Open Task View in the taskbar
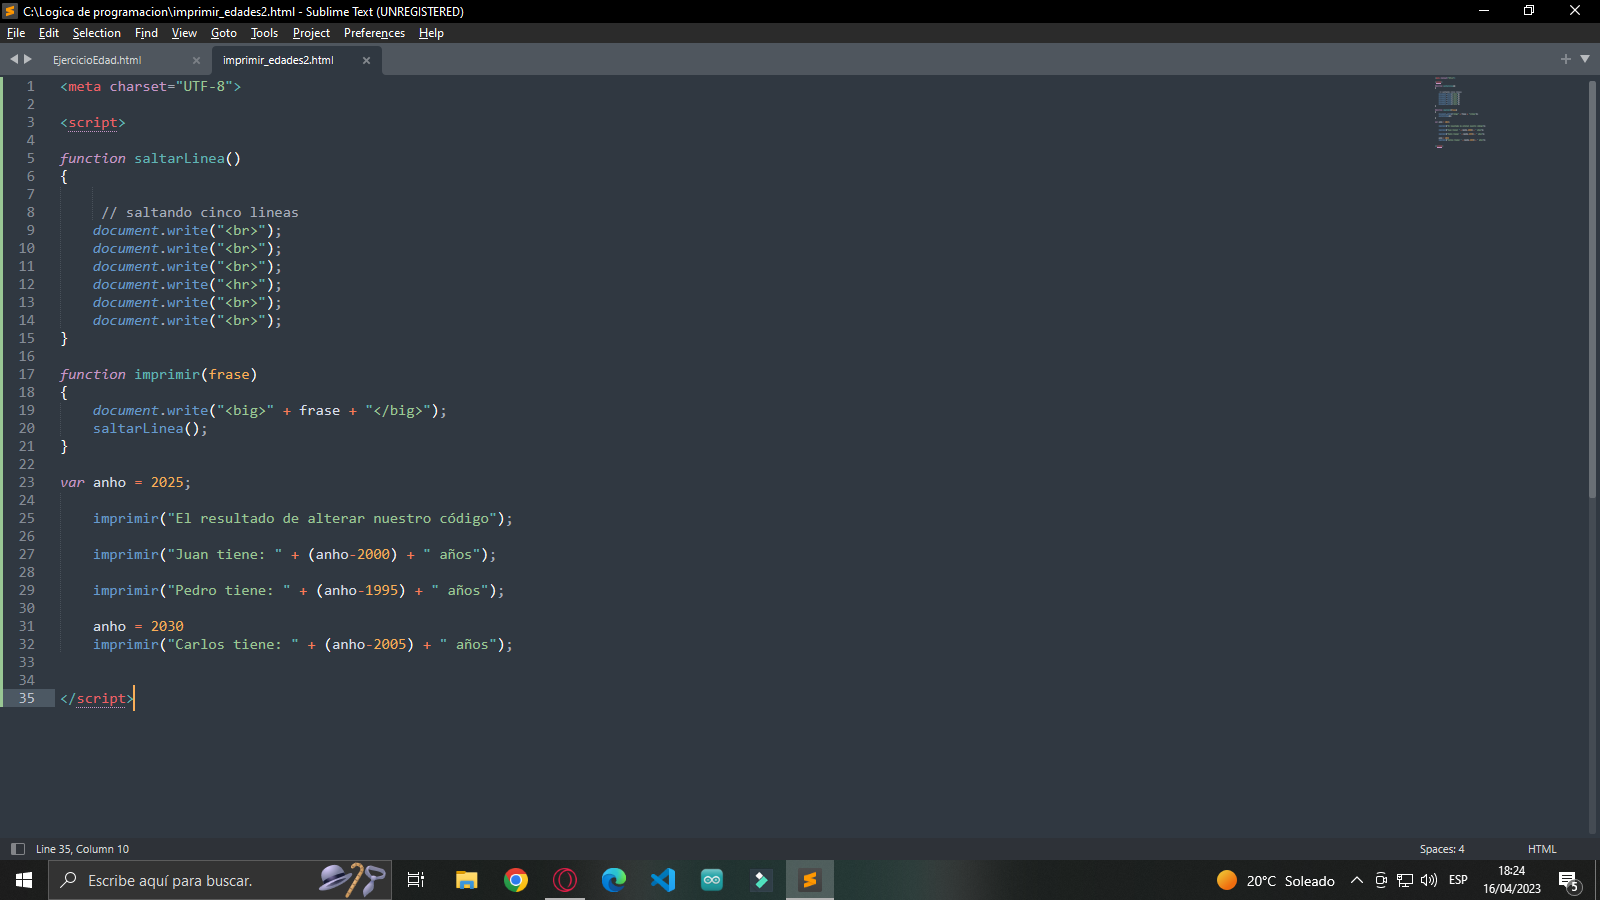The width and height of the screenshot is (1600, 900). [416, 880]
